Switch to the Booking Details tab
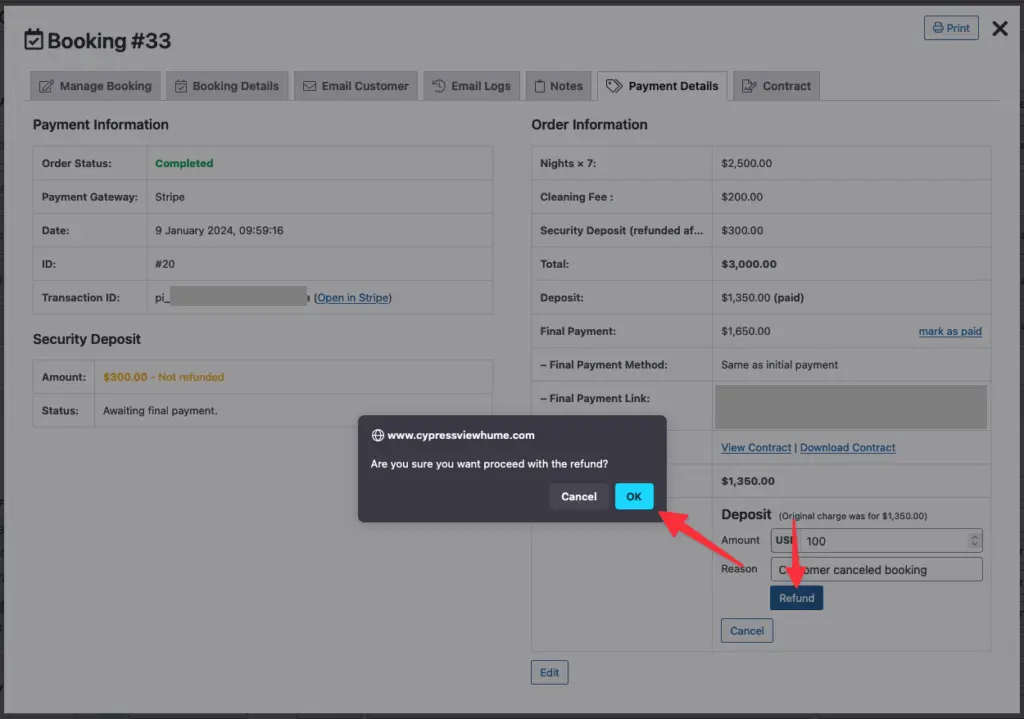This screenshot has width=1024, height=719. pos(227,86)
